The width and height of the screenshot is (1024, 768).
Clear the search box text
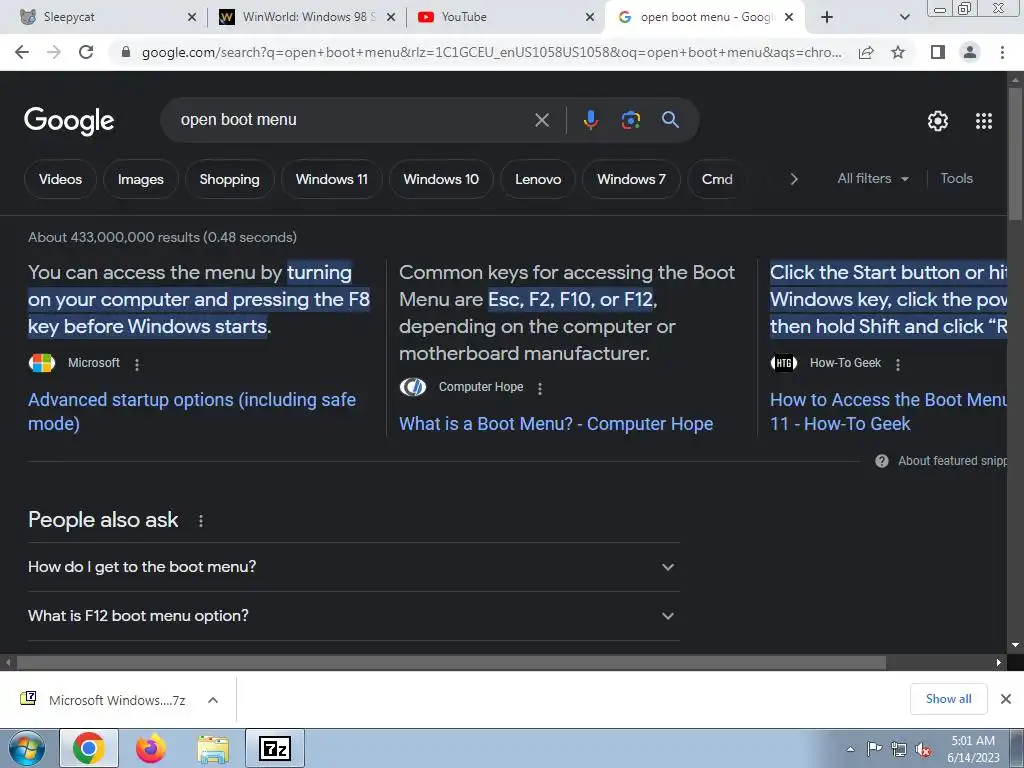(542, 120)
